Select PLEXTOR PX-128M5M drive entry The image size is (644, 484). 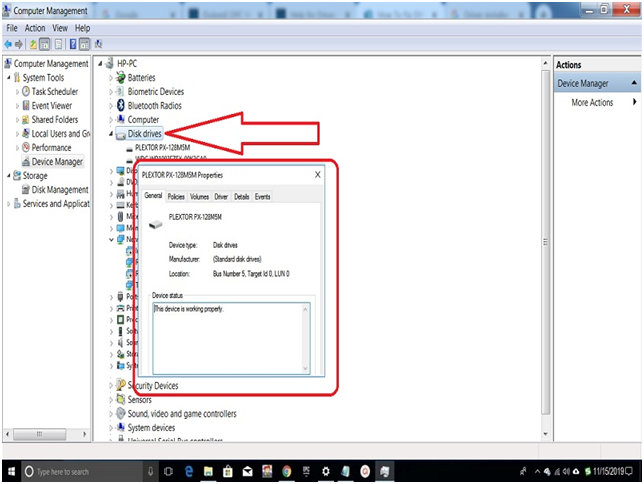(x=163, y=148)
